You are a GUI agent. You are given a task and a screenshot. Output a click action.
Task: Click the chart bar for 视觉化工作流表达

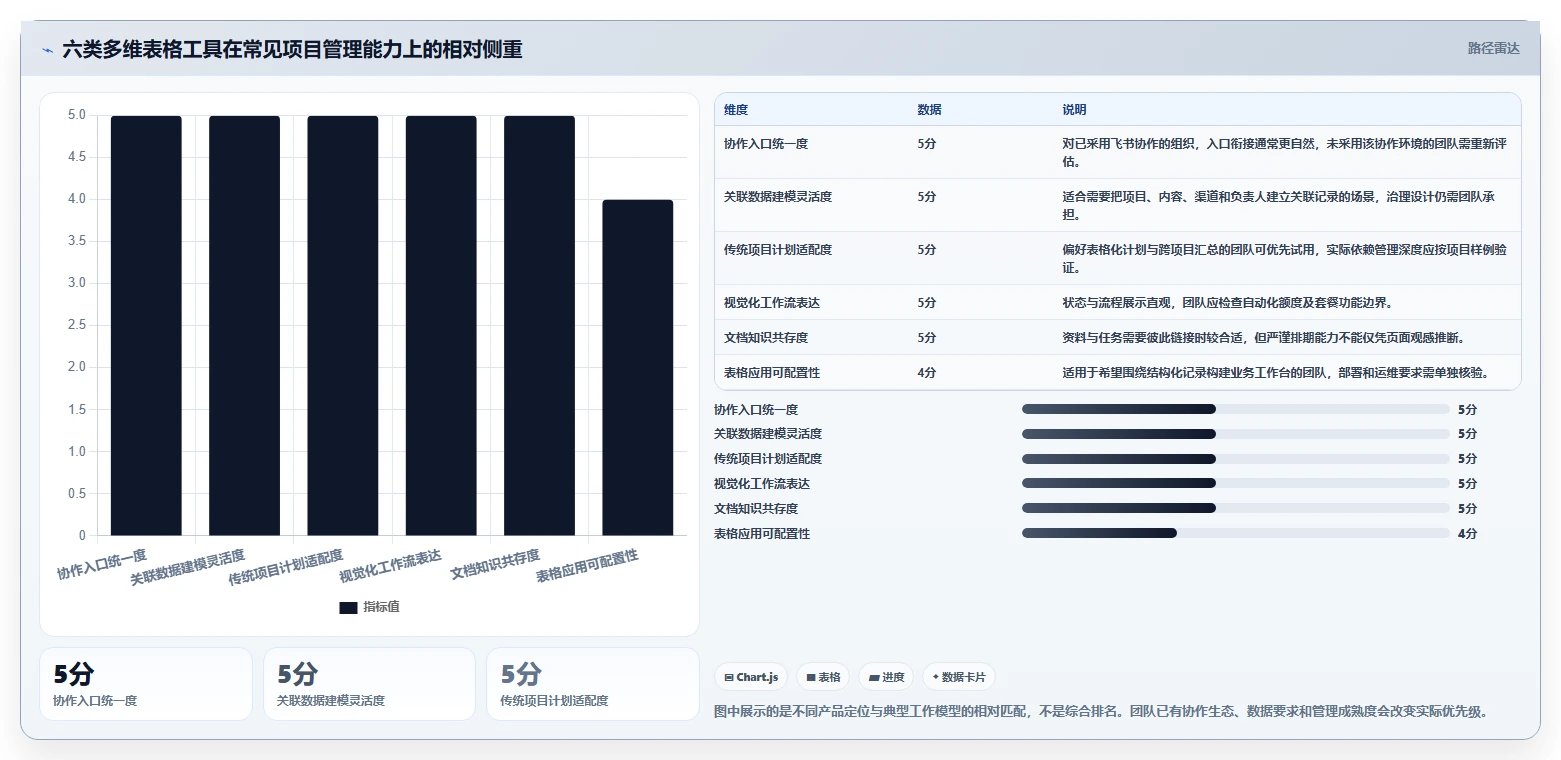[441, 325]
